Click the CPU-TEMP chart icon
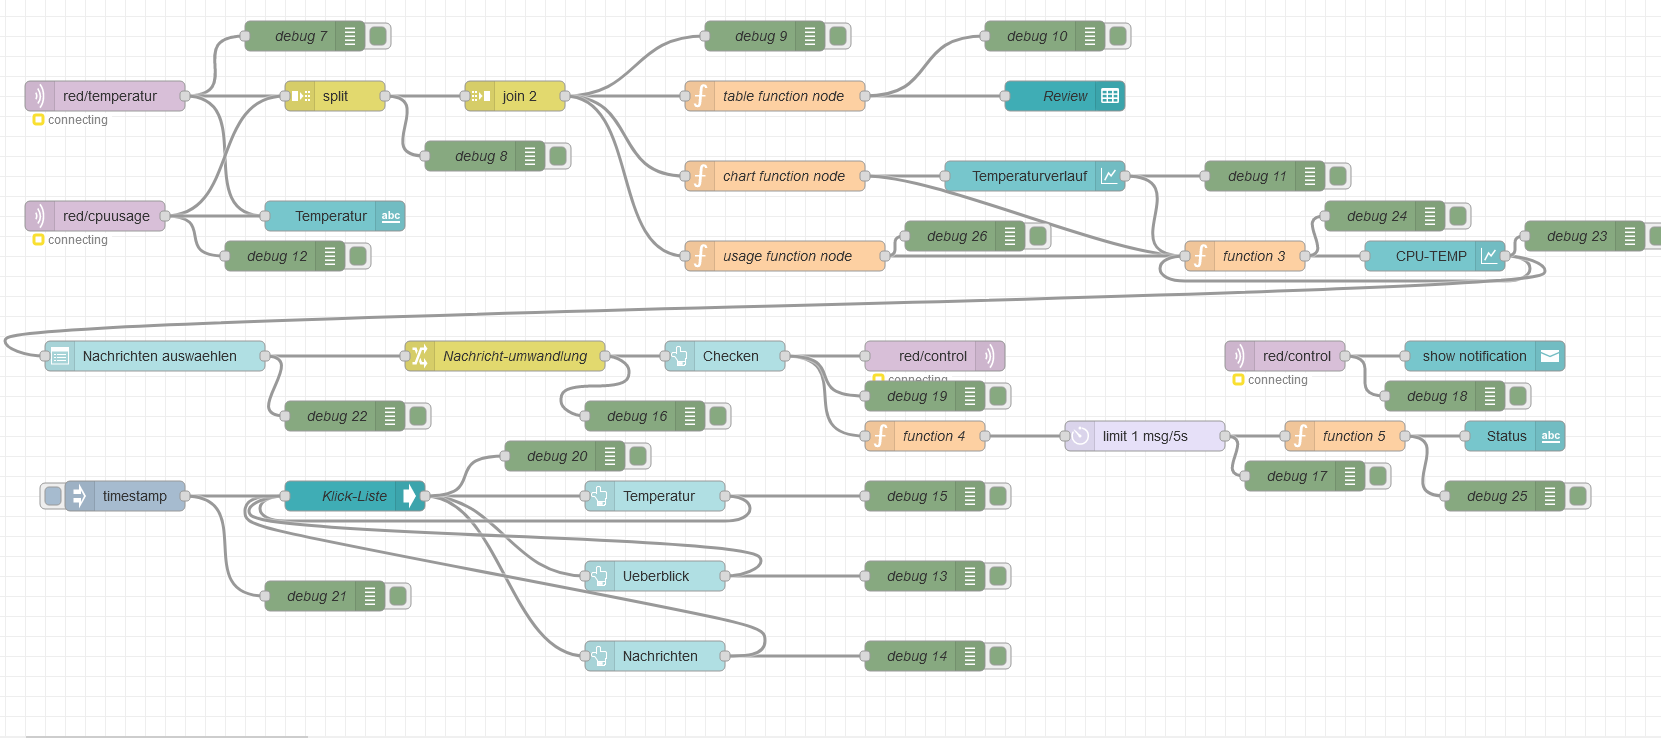Screen dimensions: 1661x738 tap(1490, 256)
